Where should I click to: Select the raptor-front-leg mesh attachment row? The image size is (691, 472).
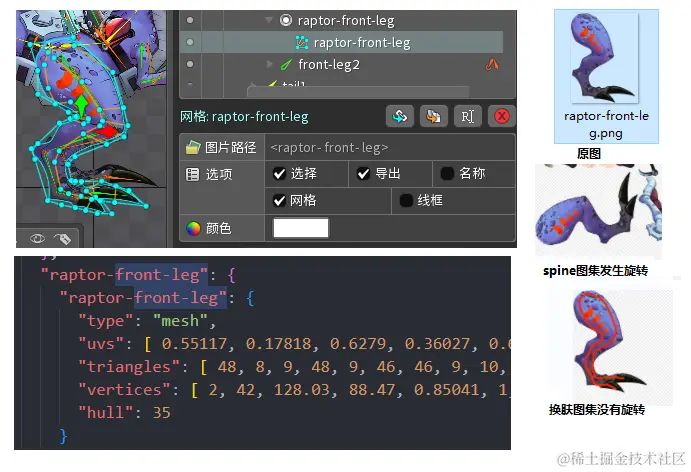[x=341, y=42]
